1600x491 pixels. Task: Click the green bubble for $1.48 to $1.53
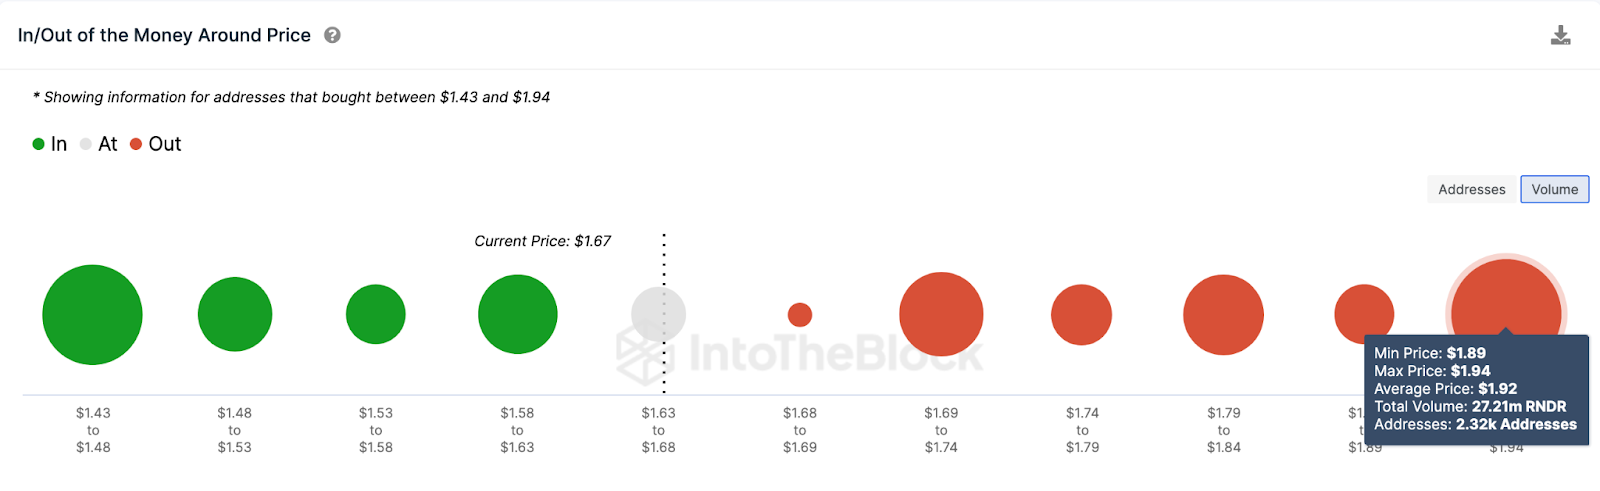[235, 315]
